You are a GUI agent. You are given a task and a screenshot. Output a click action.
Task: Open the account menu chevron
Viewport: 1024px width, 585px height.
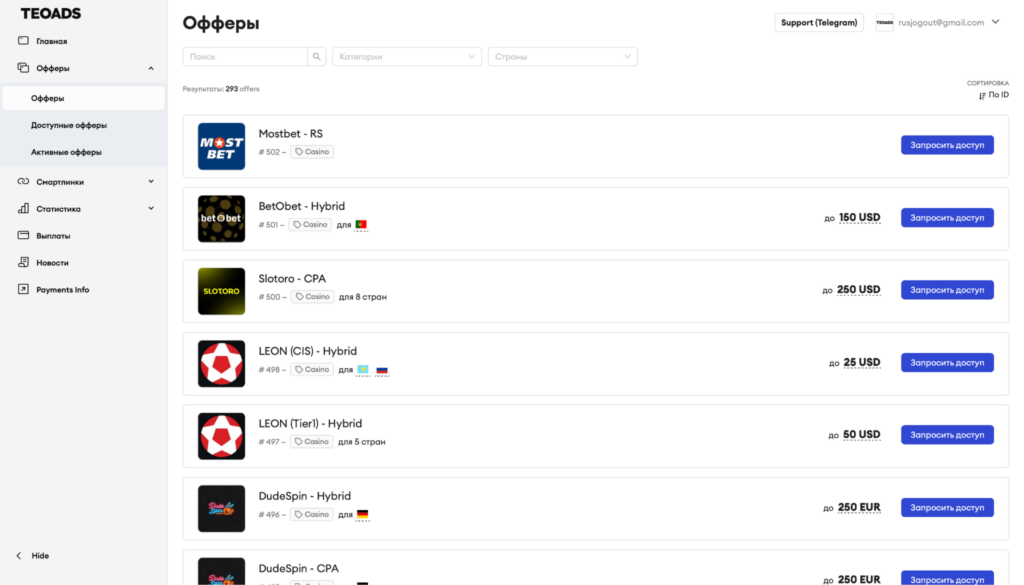tap(995, 22)
